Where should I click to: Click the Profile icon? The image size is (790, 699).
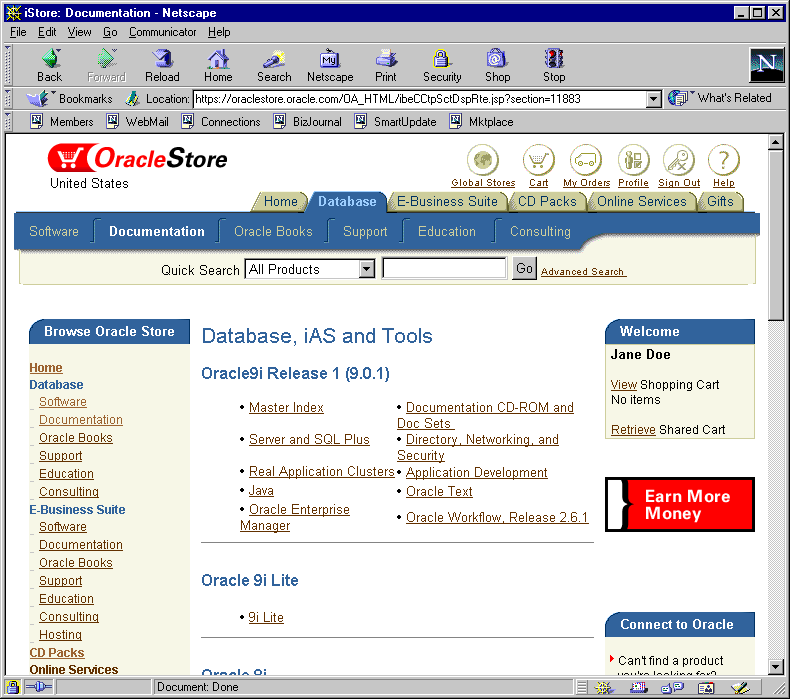633,160
